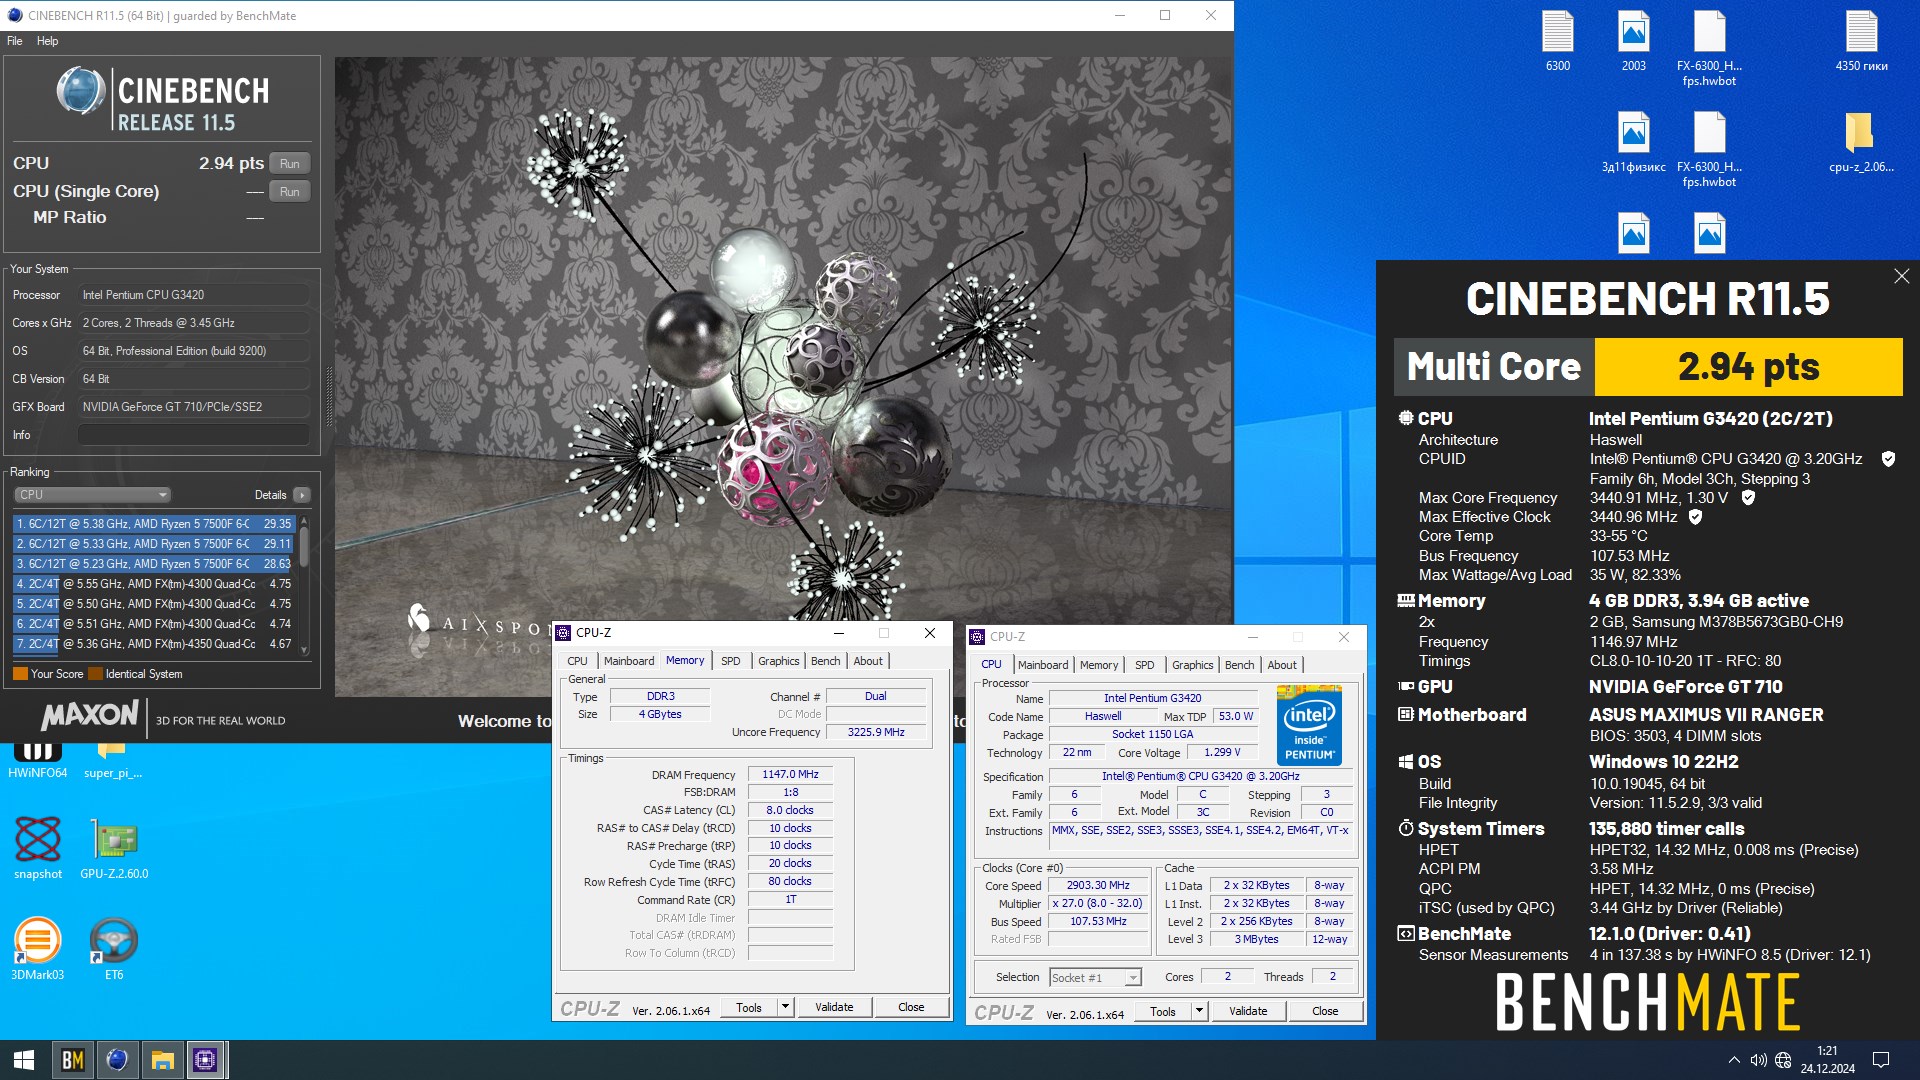Viewport: 1920px width, 1080px height.
Task: Click Tools button in Memory CPU-Z window
Action: (749, 1008)
